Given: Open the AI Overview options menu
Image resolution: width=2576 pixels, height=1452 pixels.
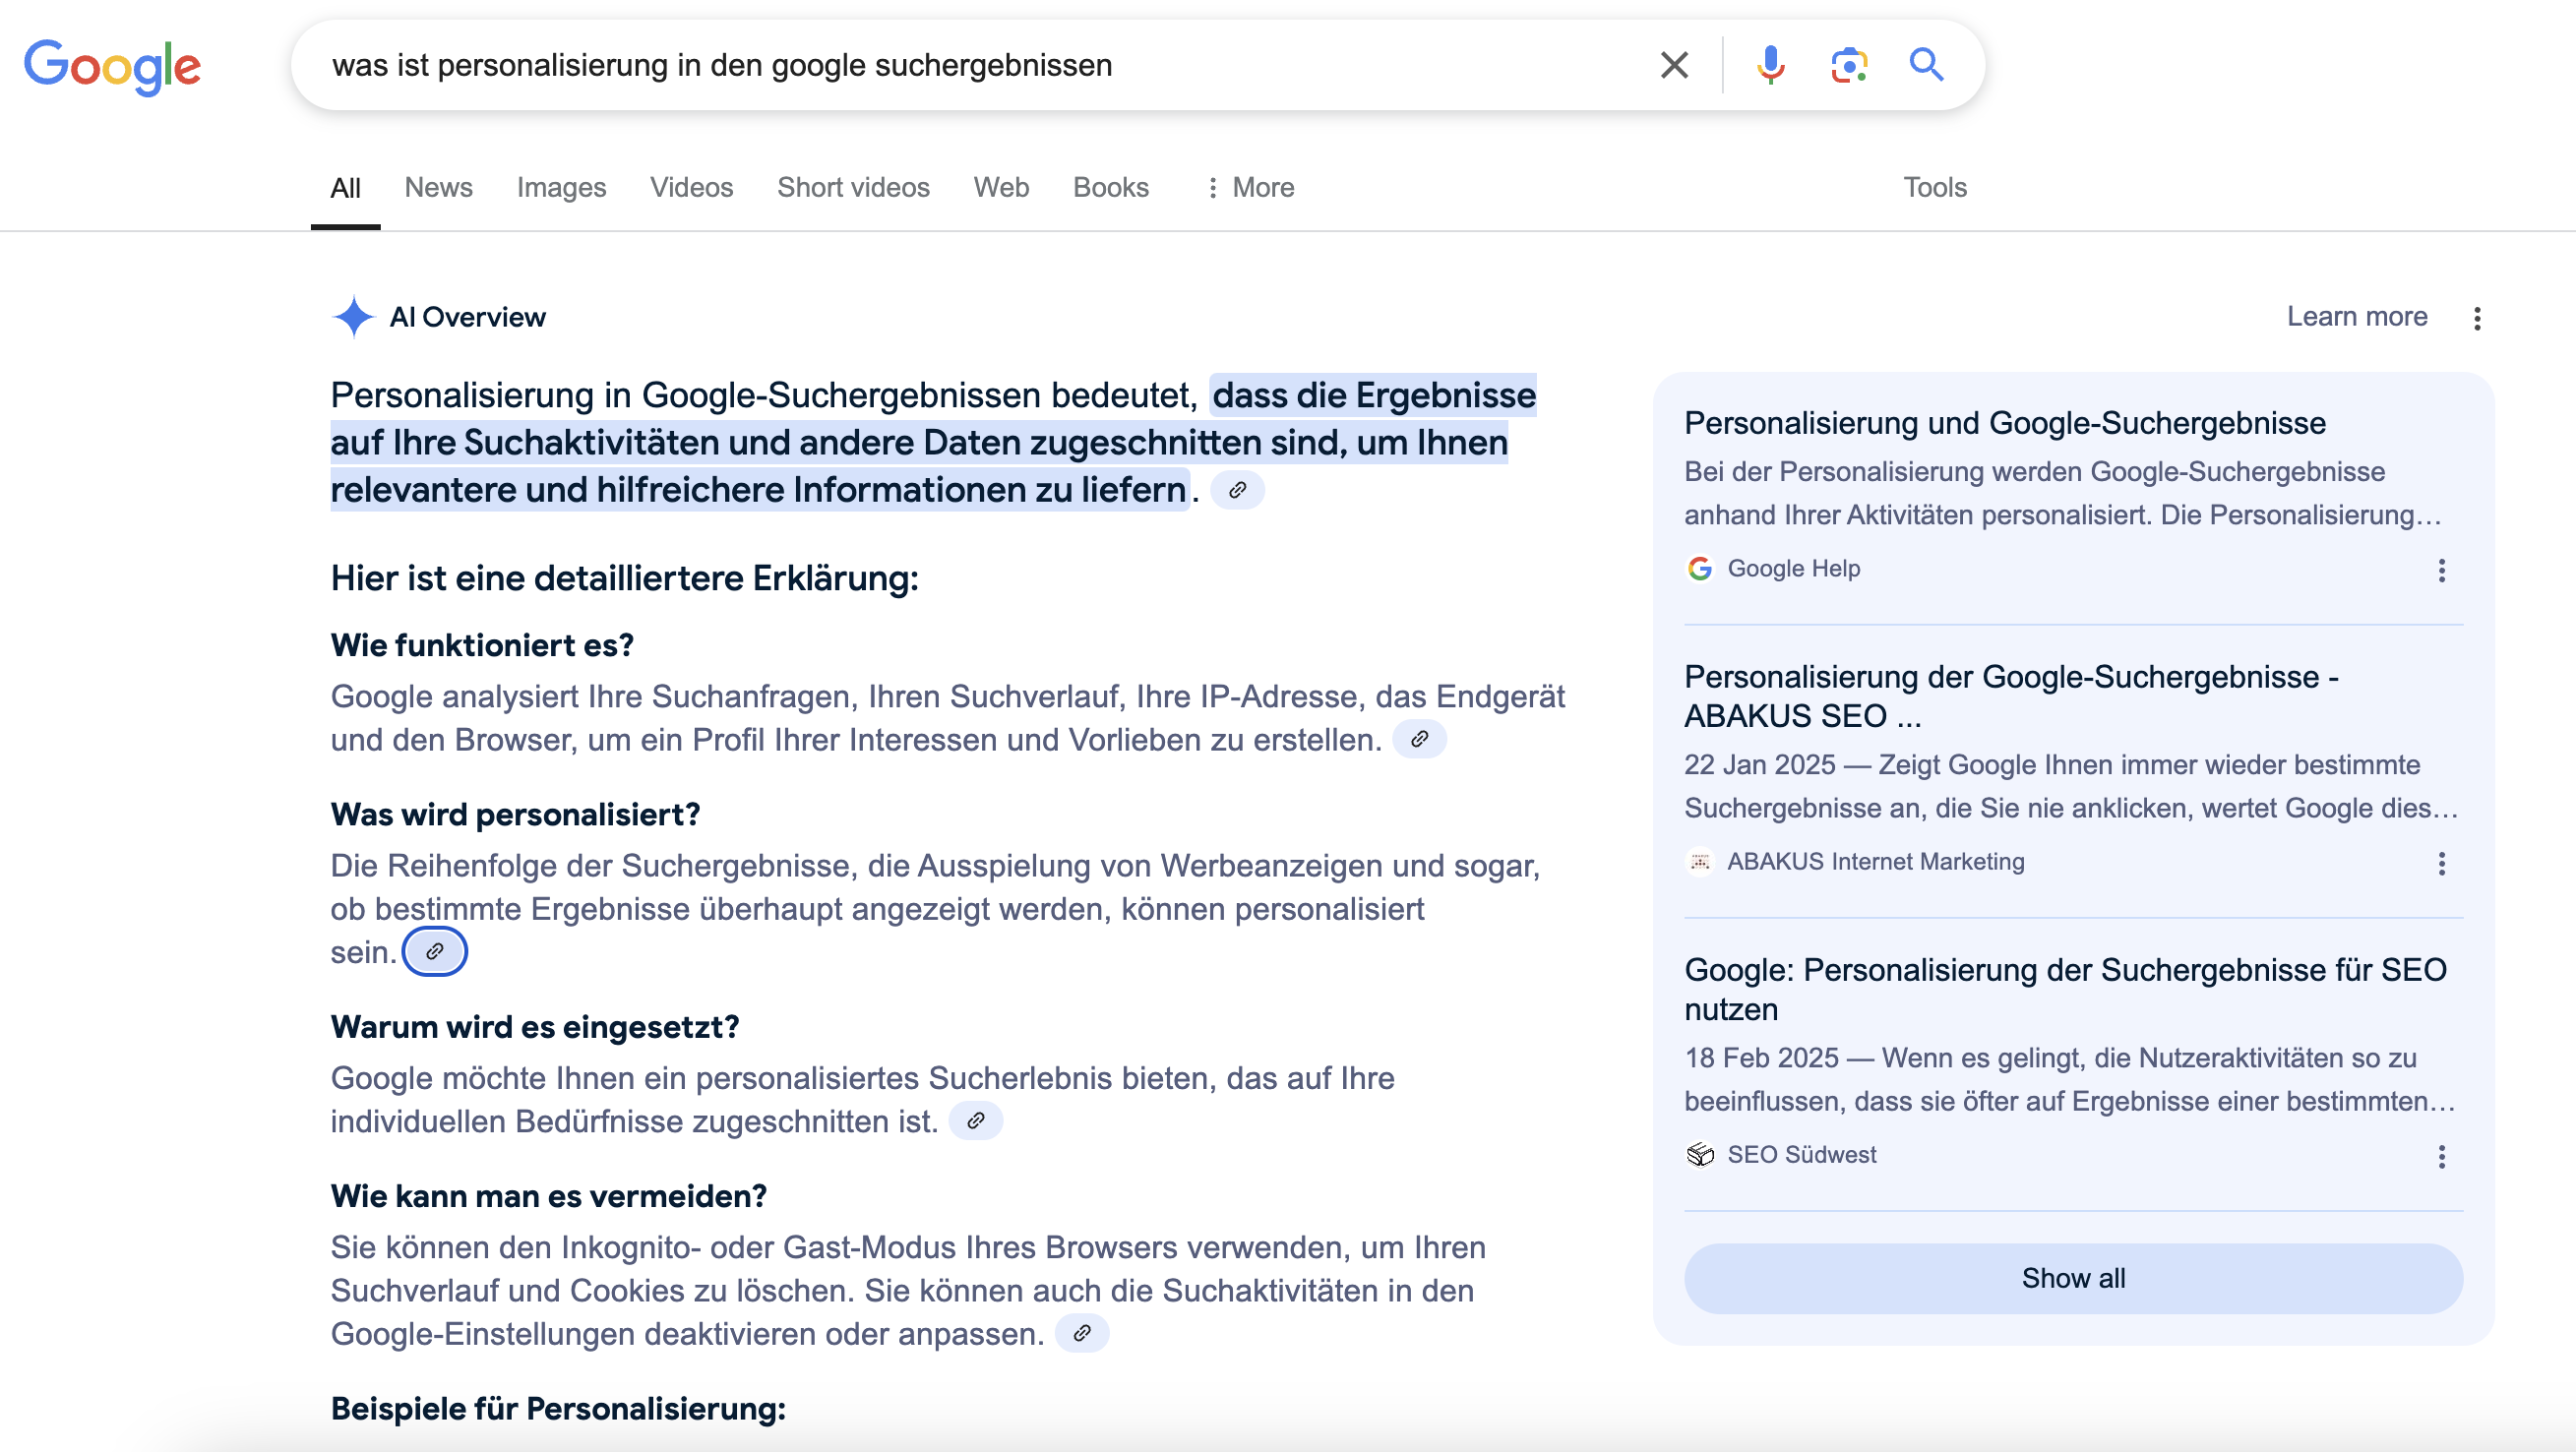Looking at the screenshot, I should (2477, 318).
